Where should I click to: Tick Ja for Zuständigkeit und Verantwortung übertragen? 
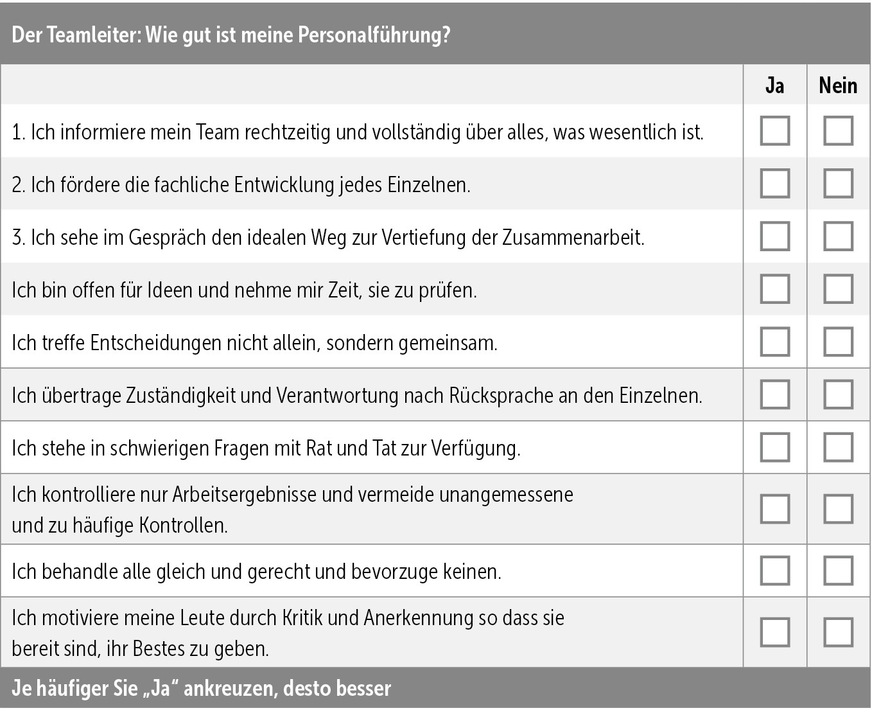point(775,394)
